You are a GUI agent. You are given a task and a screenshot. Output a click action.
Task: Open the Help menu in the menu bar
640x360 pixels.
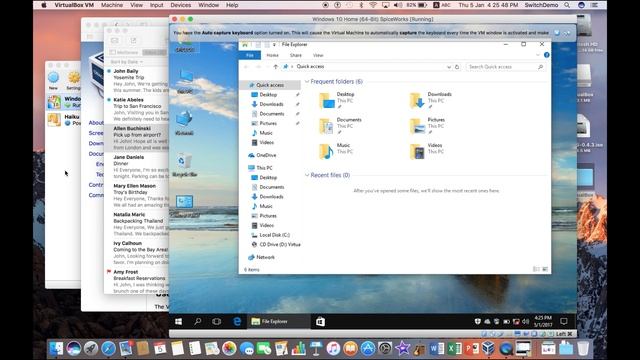tap(232, 5)
